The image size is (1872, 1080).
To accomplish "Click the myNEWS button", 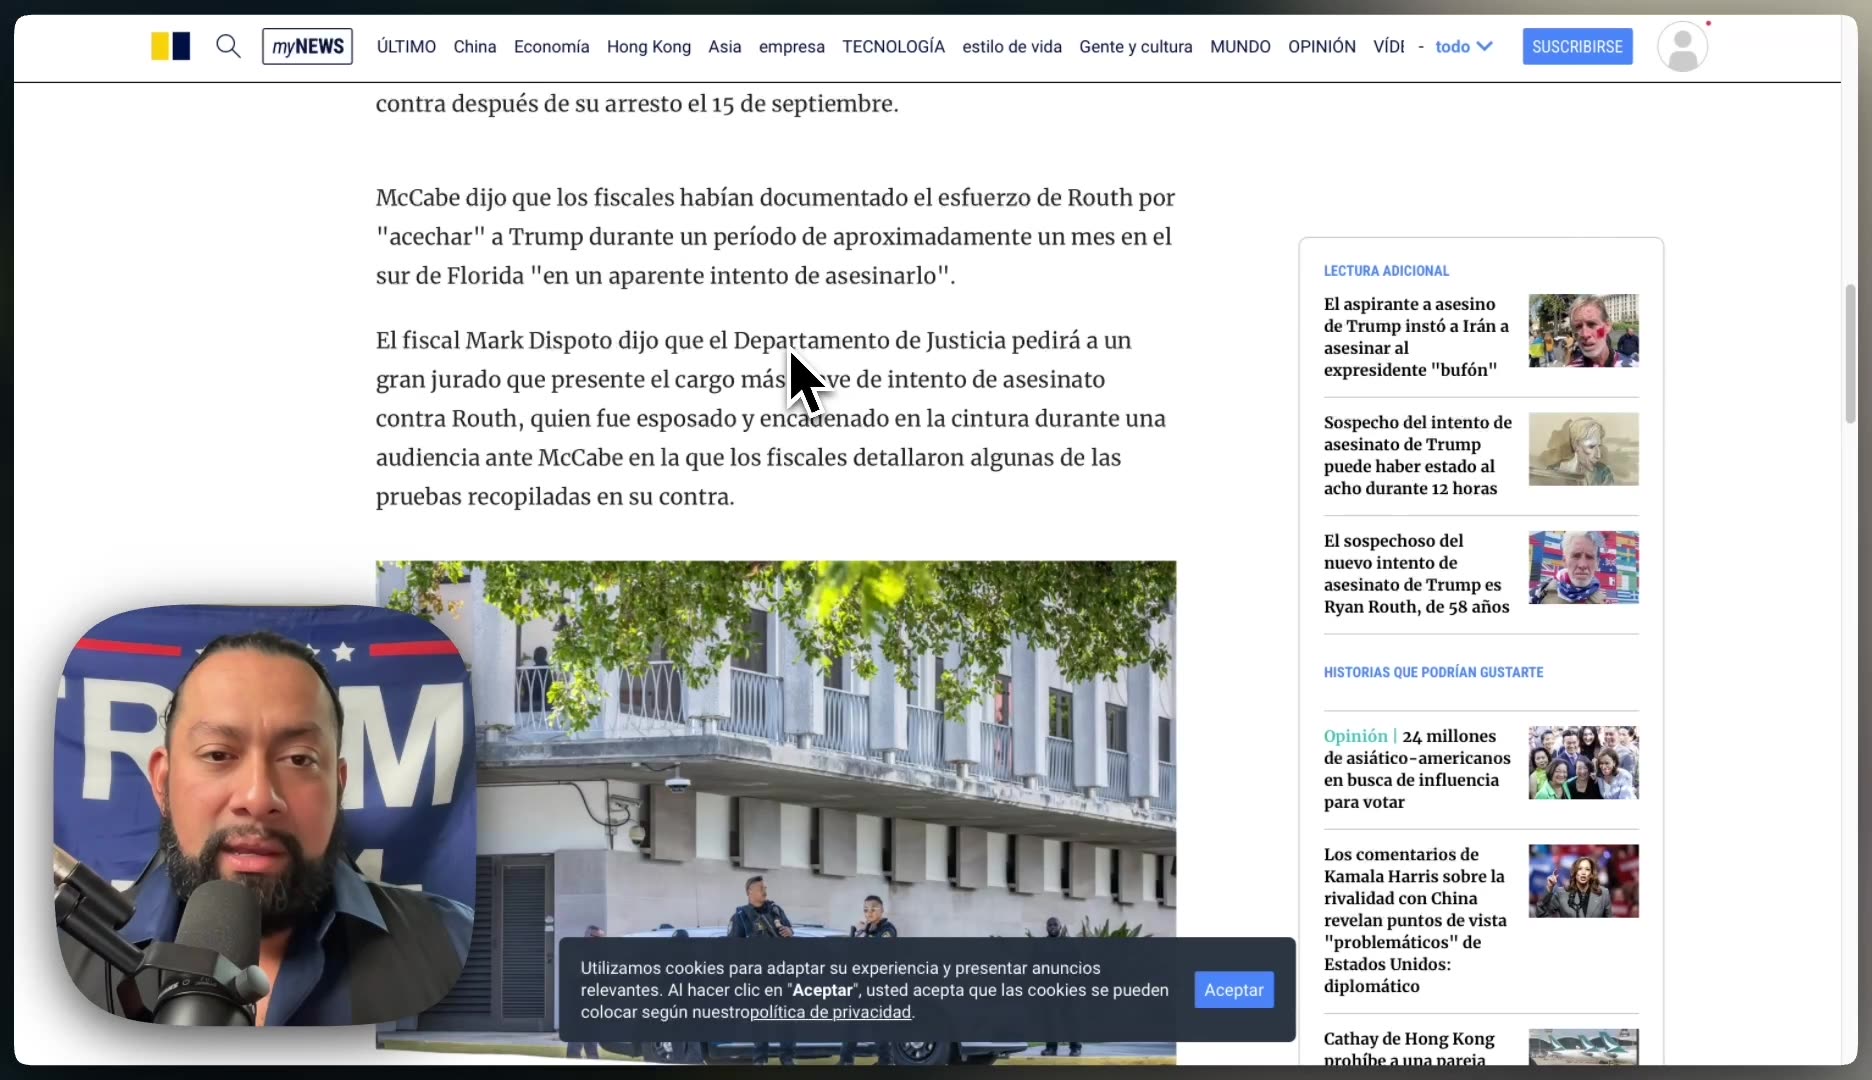I will (307, 46).
